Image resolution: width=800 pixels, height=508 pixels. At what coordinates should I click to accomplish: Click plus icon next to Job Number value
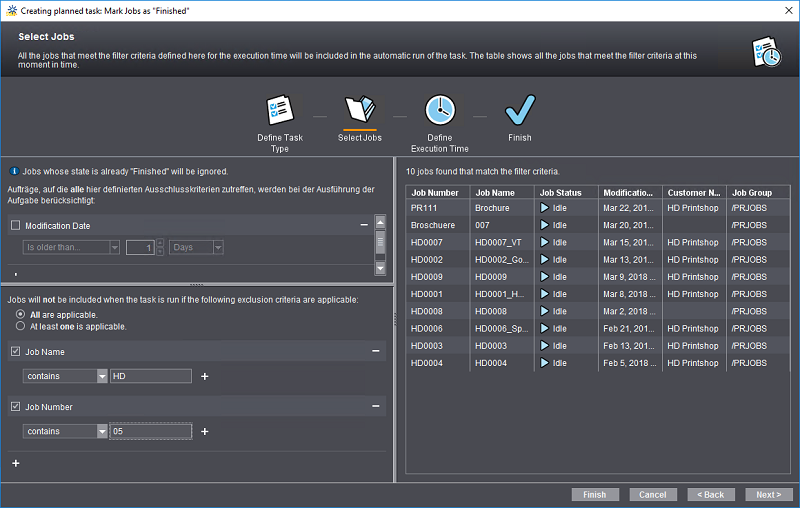(205, 431)
